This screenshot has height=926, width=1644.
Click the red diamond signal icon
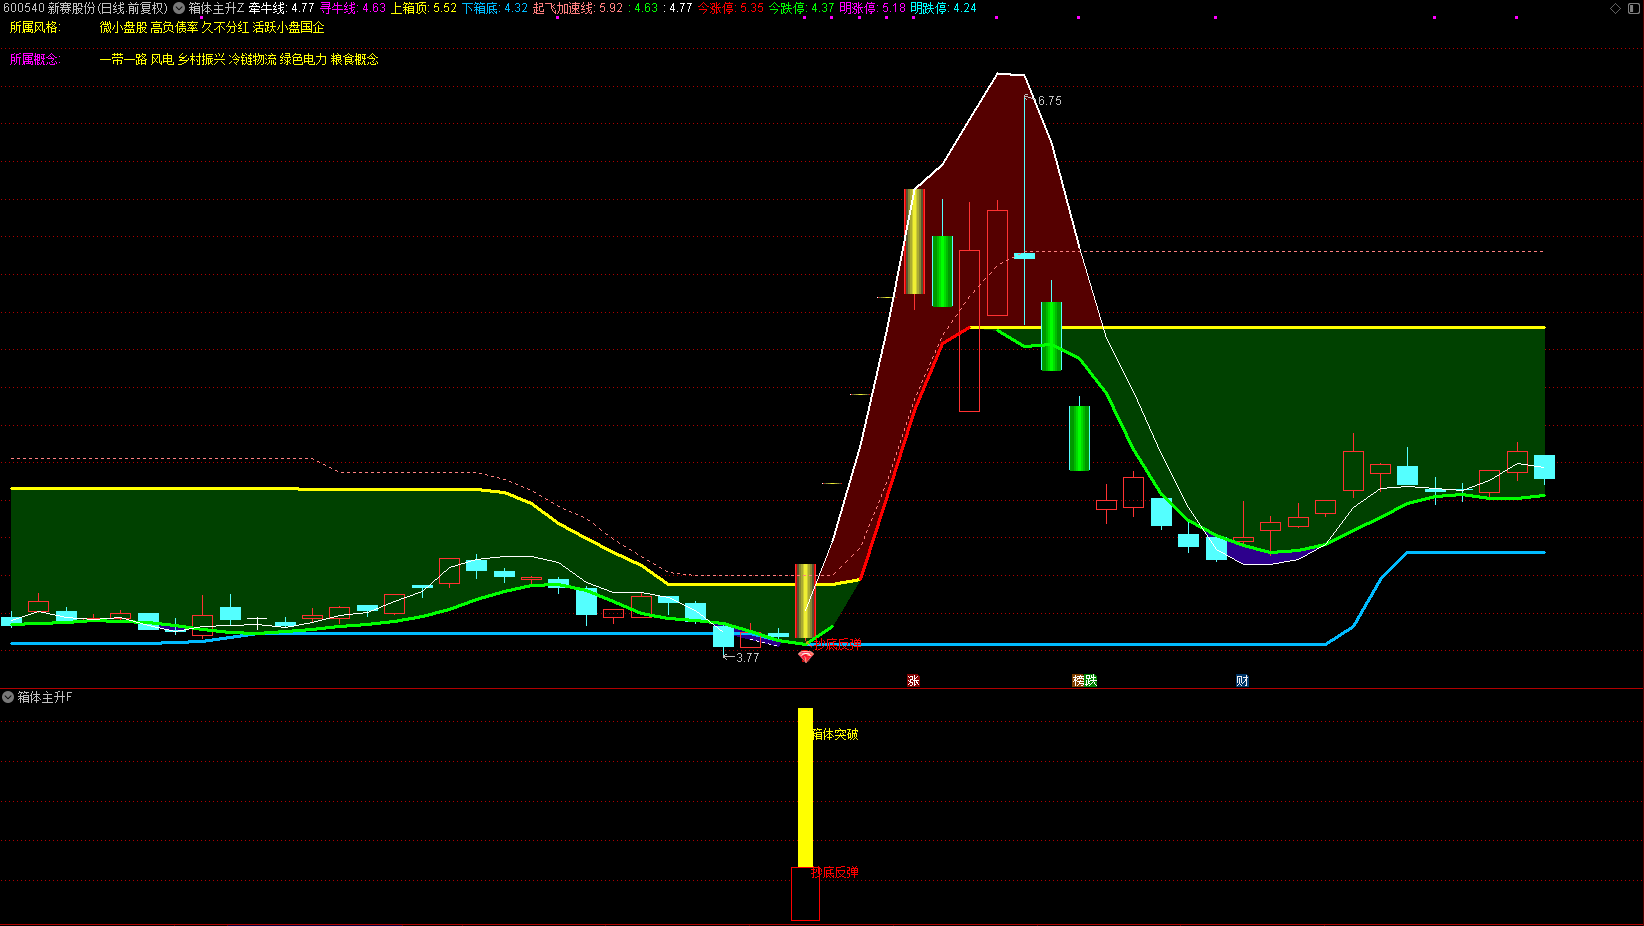click(806, 657)
